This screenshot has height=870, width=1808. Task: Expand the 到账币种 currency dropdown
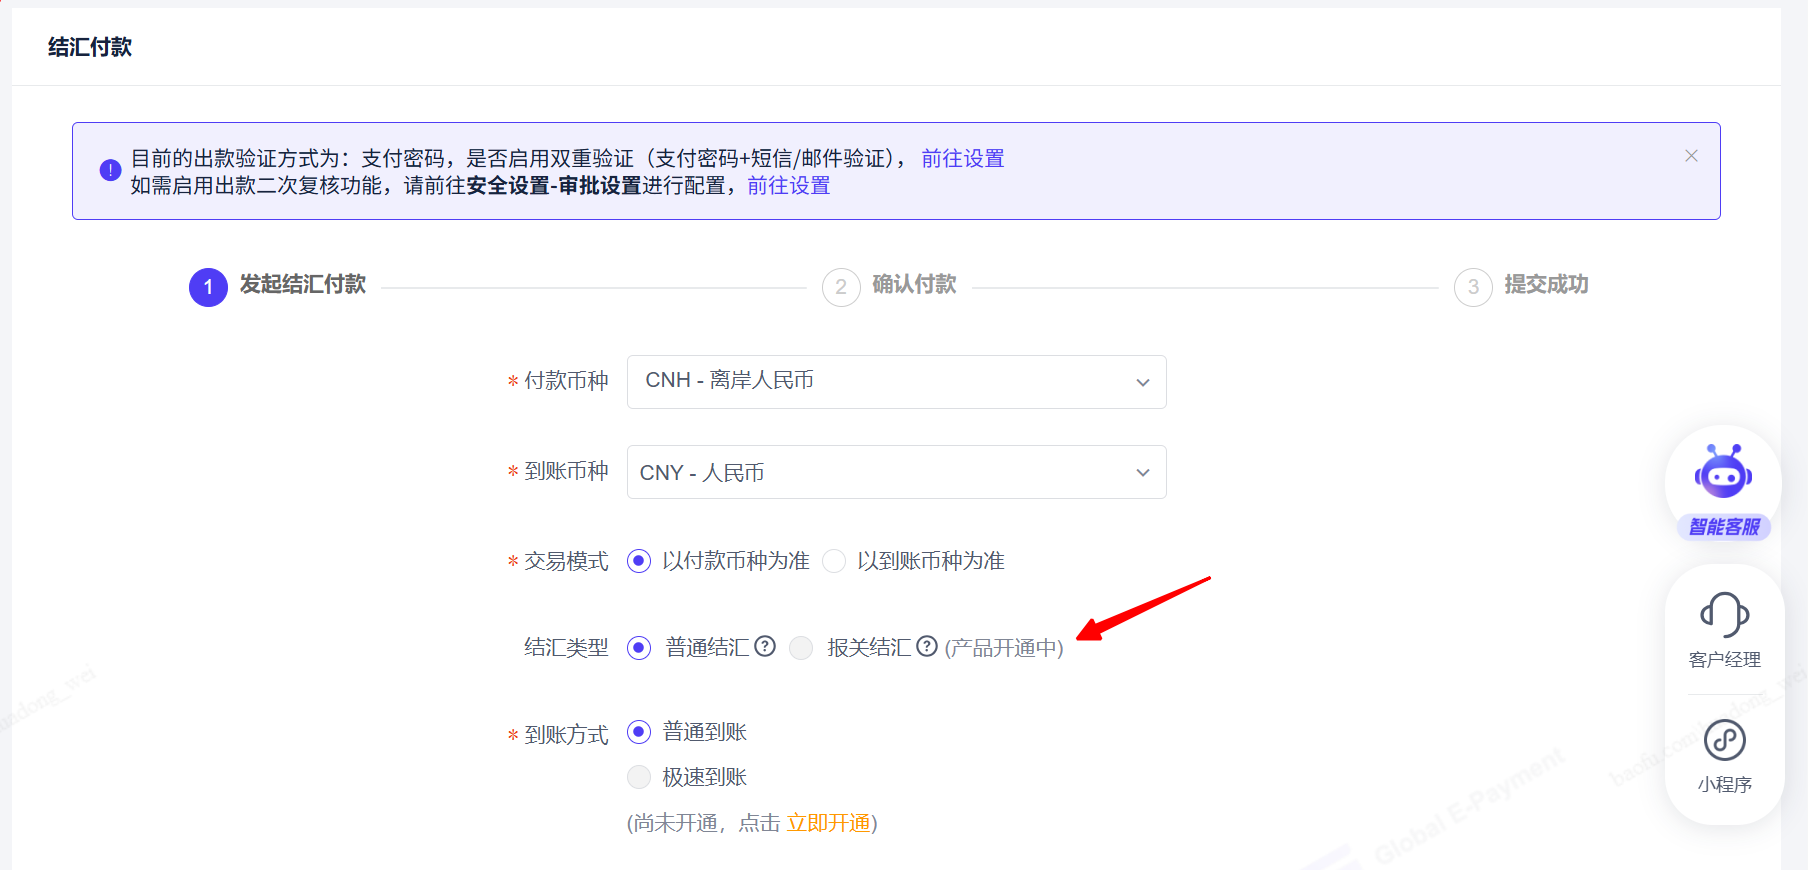click(896, 472)
